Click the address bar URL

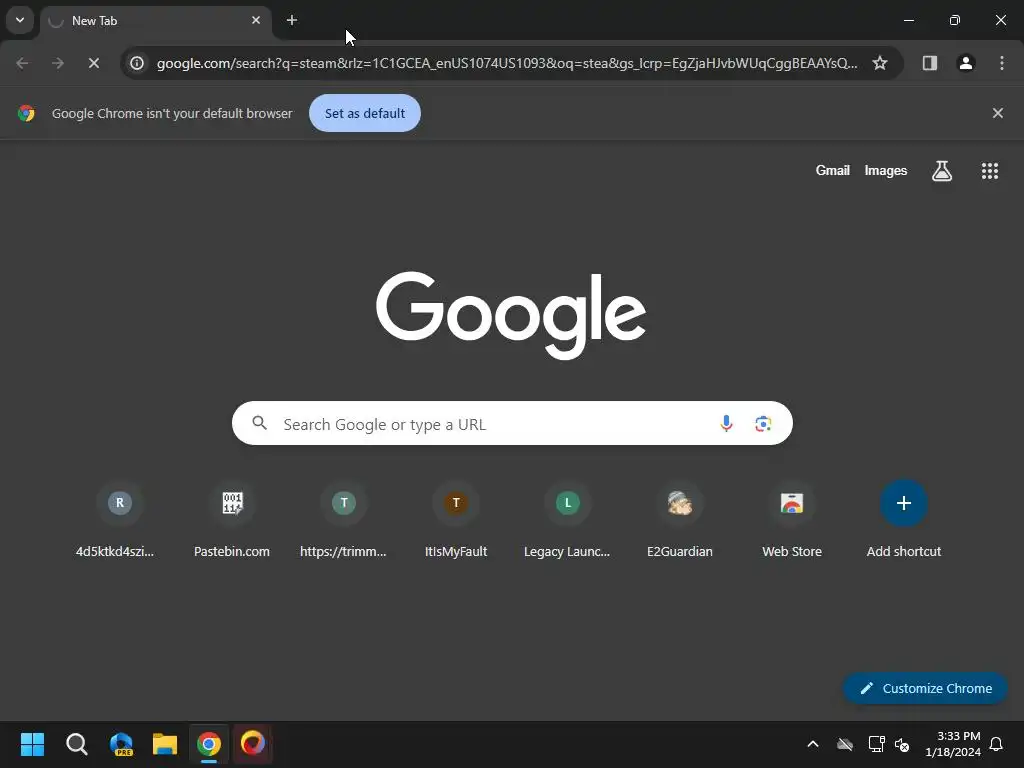coord(507,63)
